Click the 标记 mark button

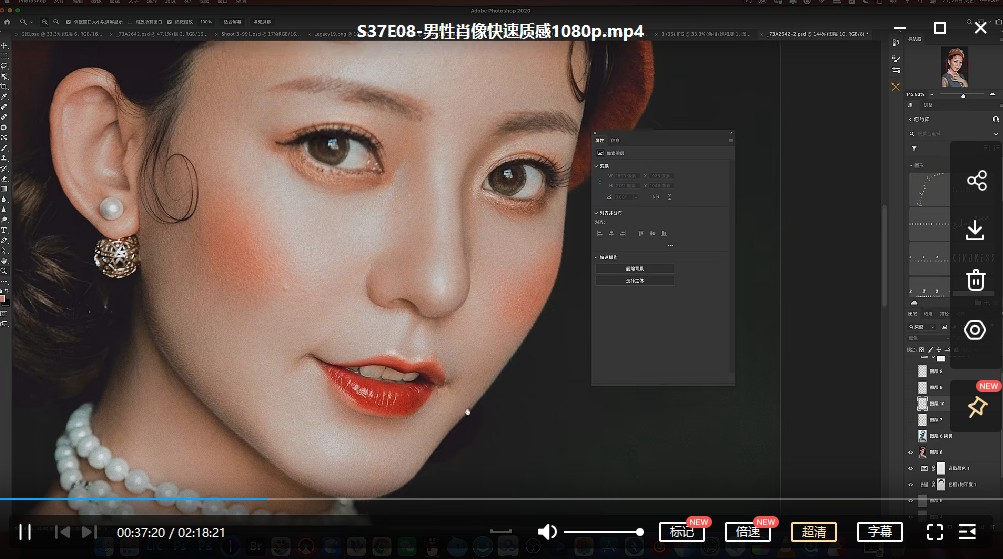(x=682, y=532)
